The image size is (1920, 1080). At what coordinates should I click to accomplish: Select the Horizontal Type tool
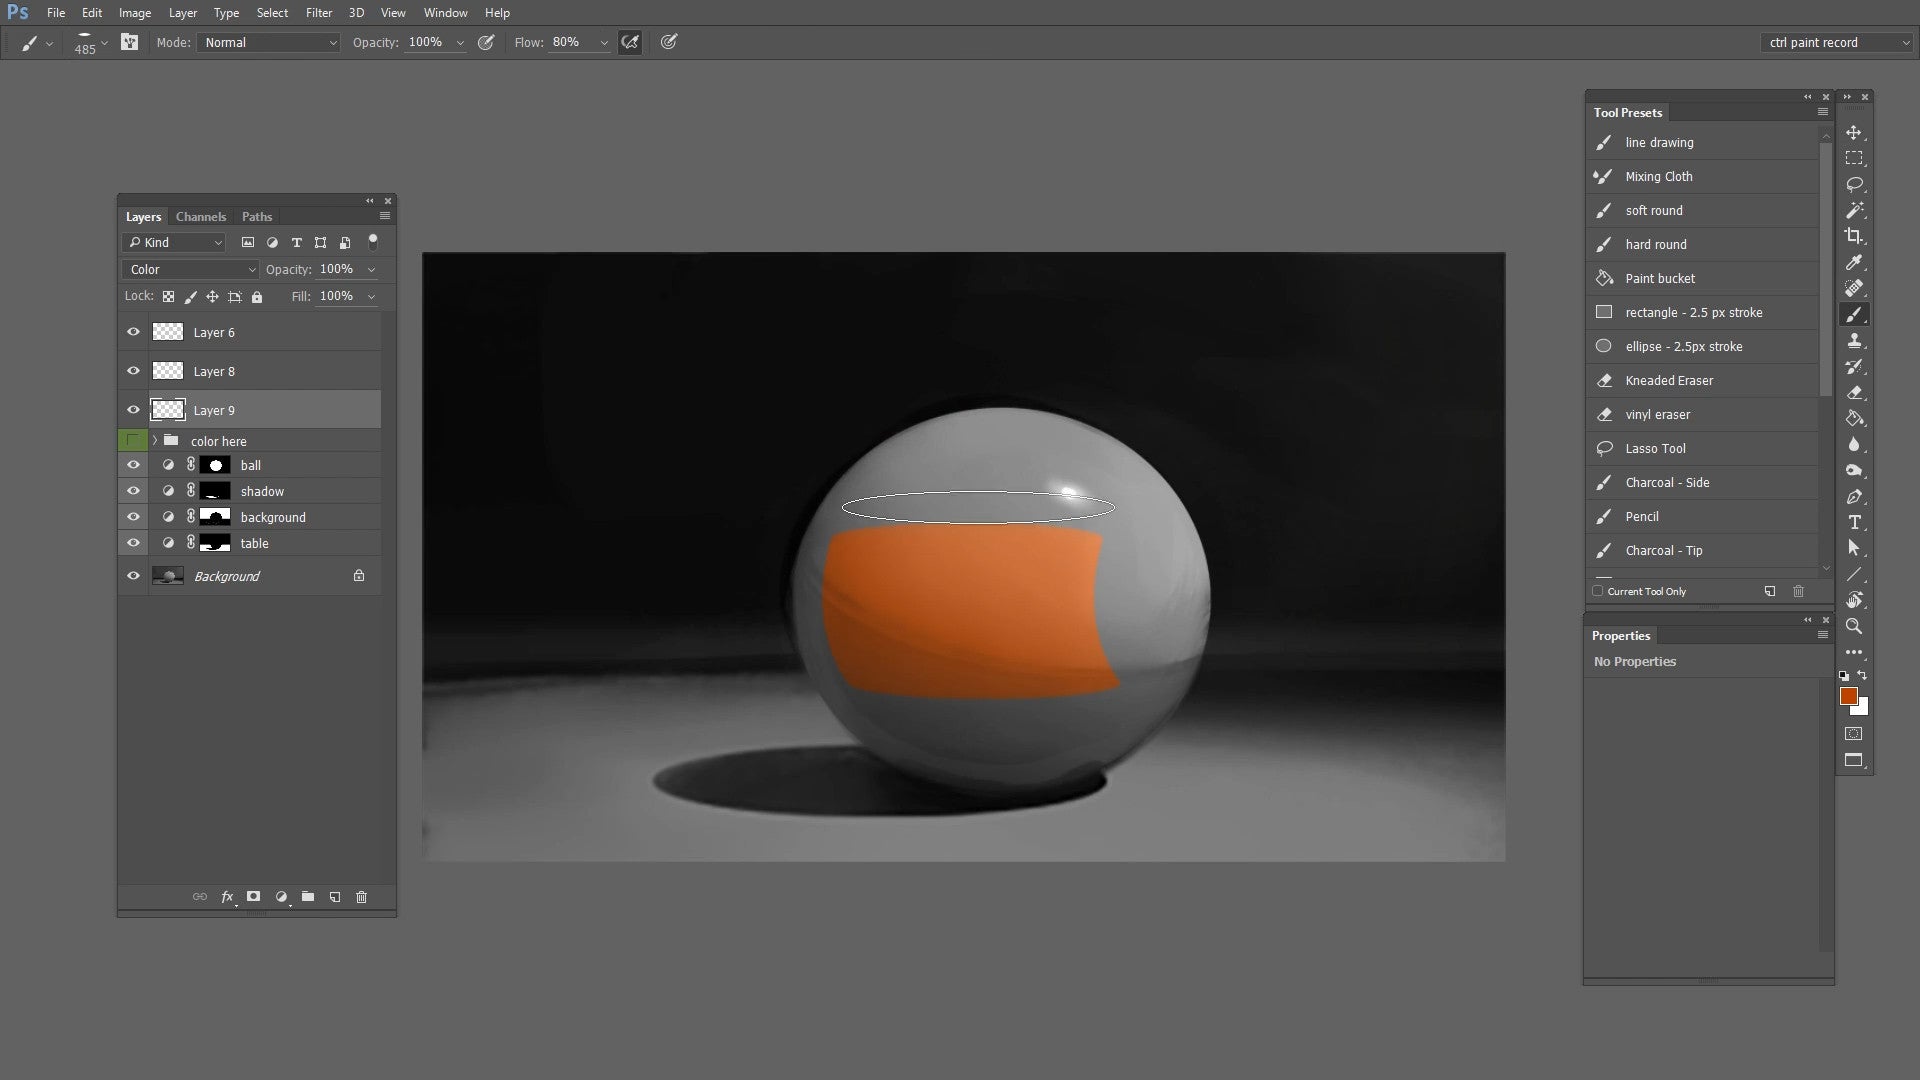coord(1855,522)
